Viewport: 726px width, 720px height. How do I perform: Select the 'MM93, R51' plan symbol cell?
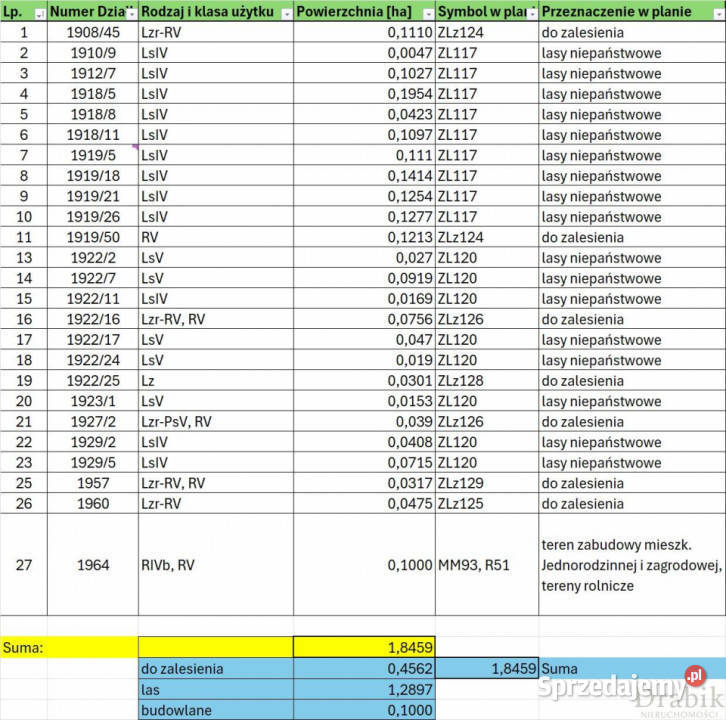tap(486, 565)
